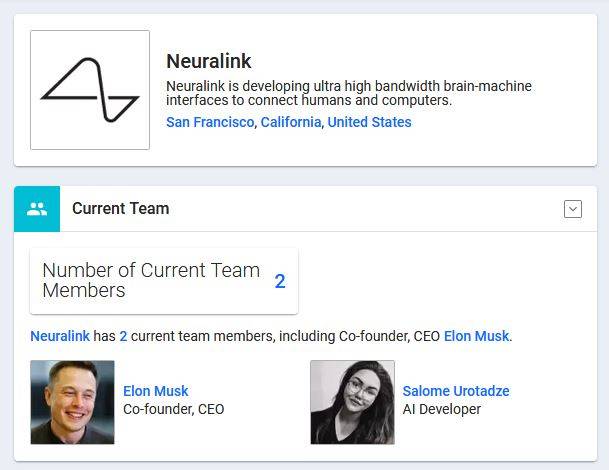Viewport: 609px width, 470px height.
Task: Open the San Francisco location link
Action: click(210, 122)
